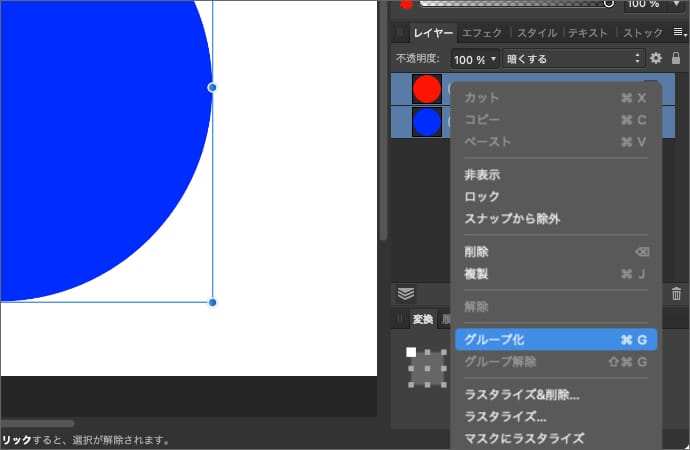Choose 複製 from the context menu
This screenshot has height=450, width=690.
[476, 273]
